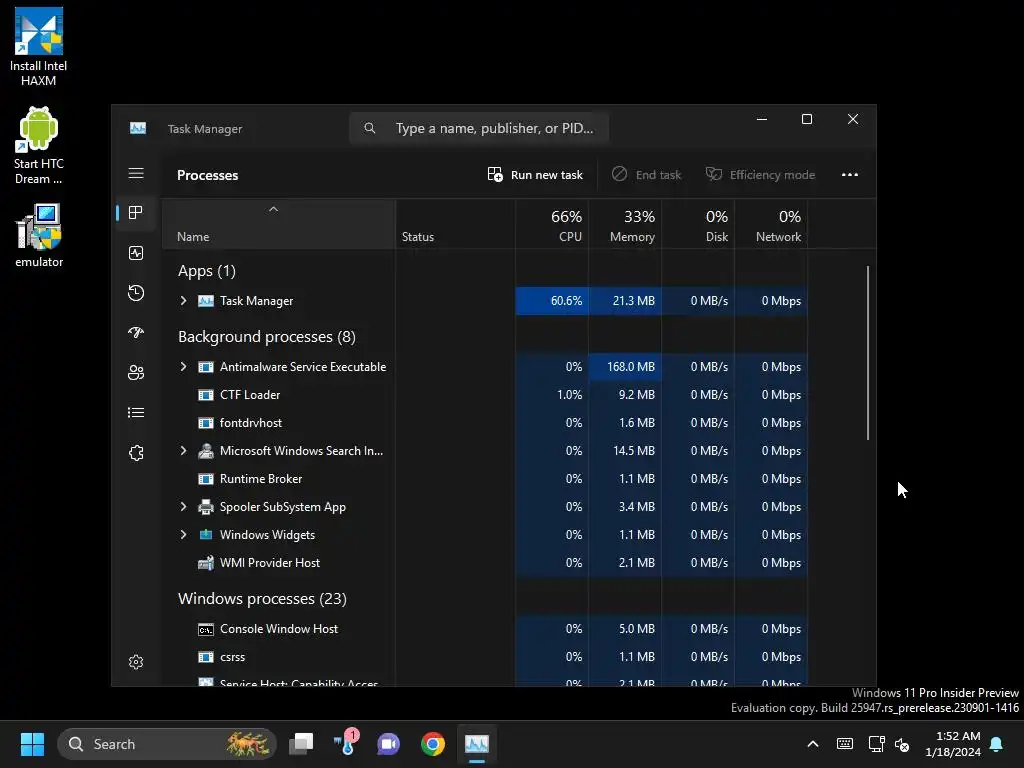Select the Processes page icon in sidebar
Viewport: 1024px width, 768px height.
pos(136,213)
